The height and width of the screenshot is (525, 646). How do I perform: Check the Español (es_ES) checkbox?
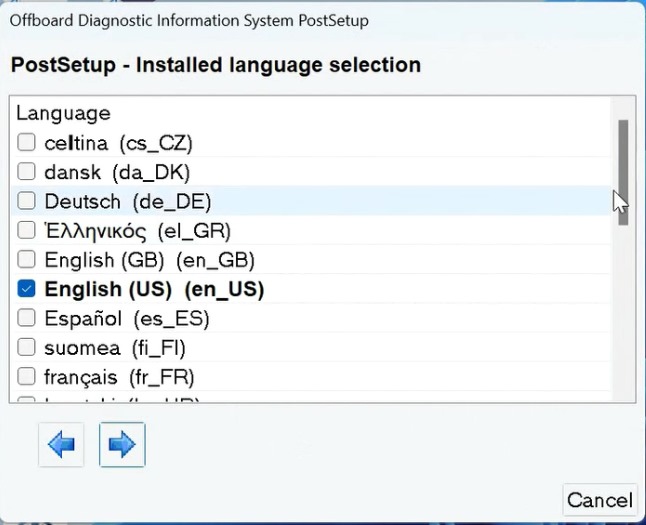click(x=27, y=319)
